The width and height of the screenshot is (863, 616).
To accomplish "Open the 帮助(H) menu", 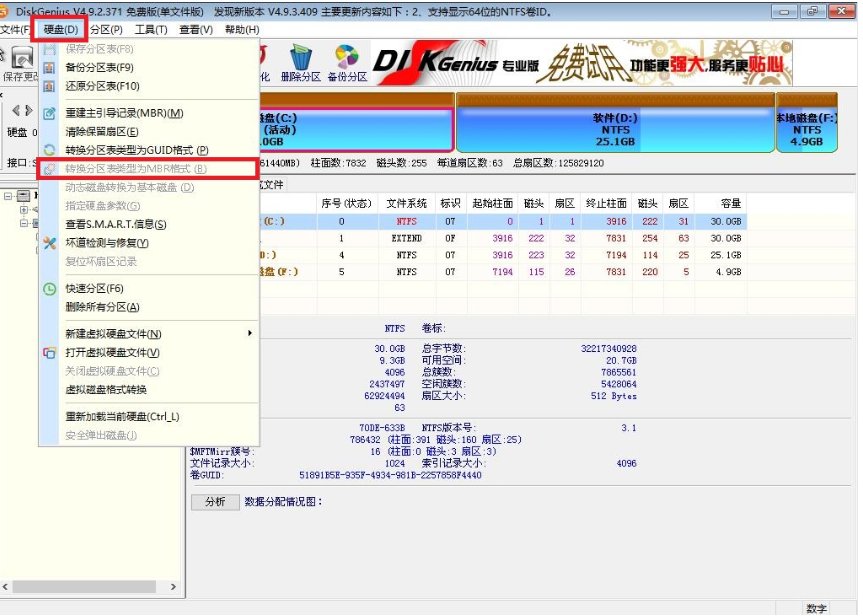I will click(242, 30).
